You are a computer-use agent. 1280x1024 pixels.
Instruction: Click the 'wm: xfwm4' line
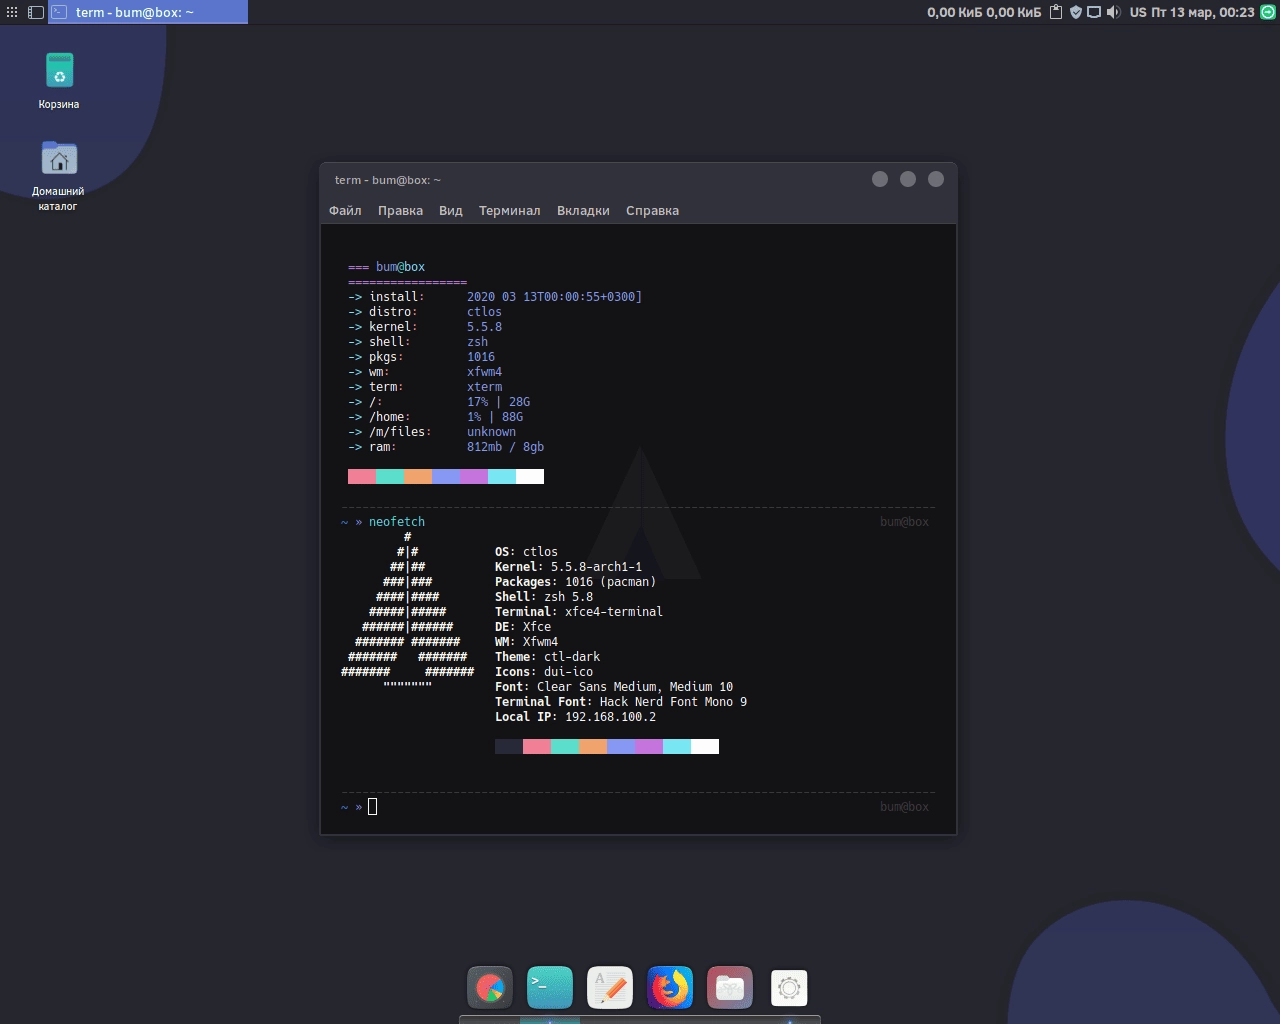[x=425, y=372]
